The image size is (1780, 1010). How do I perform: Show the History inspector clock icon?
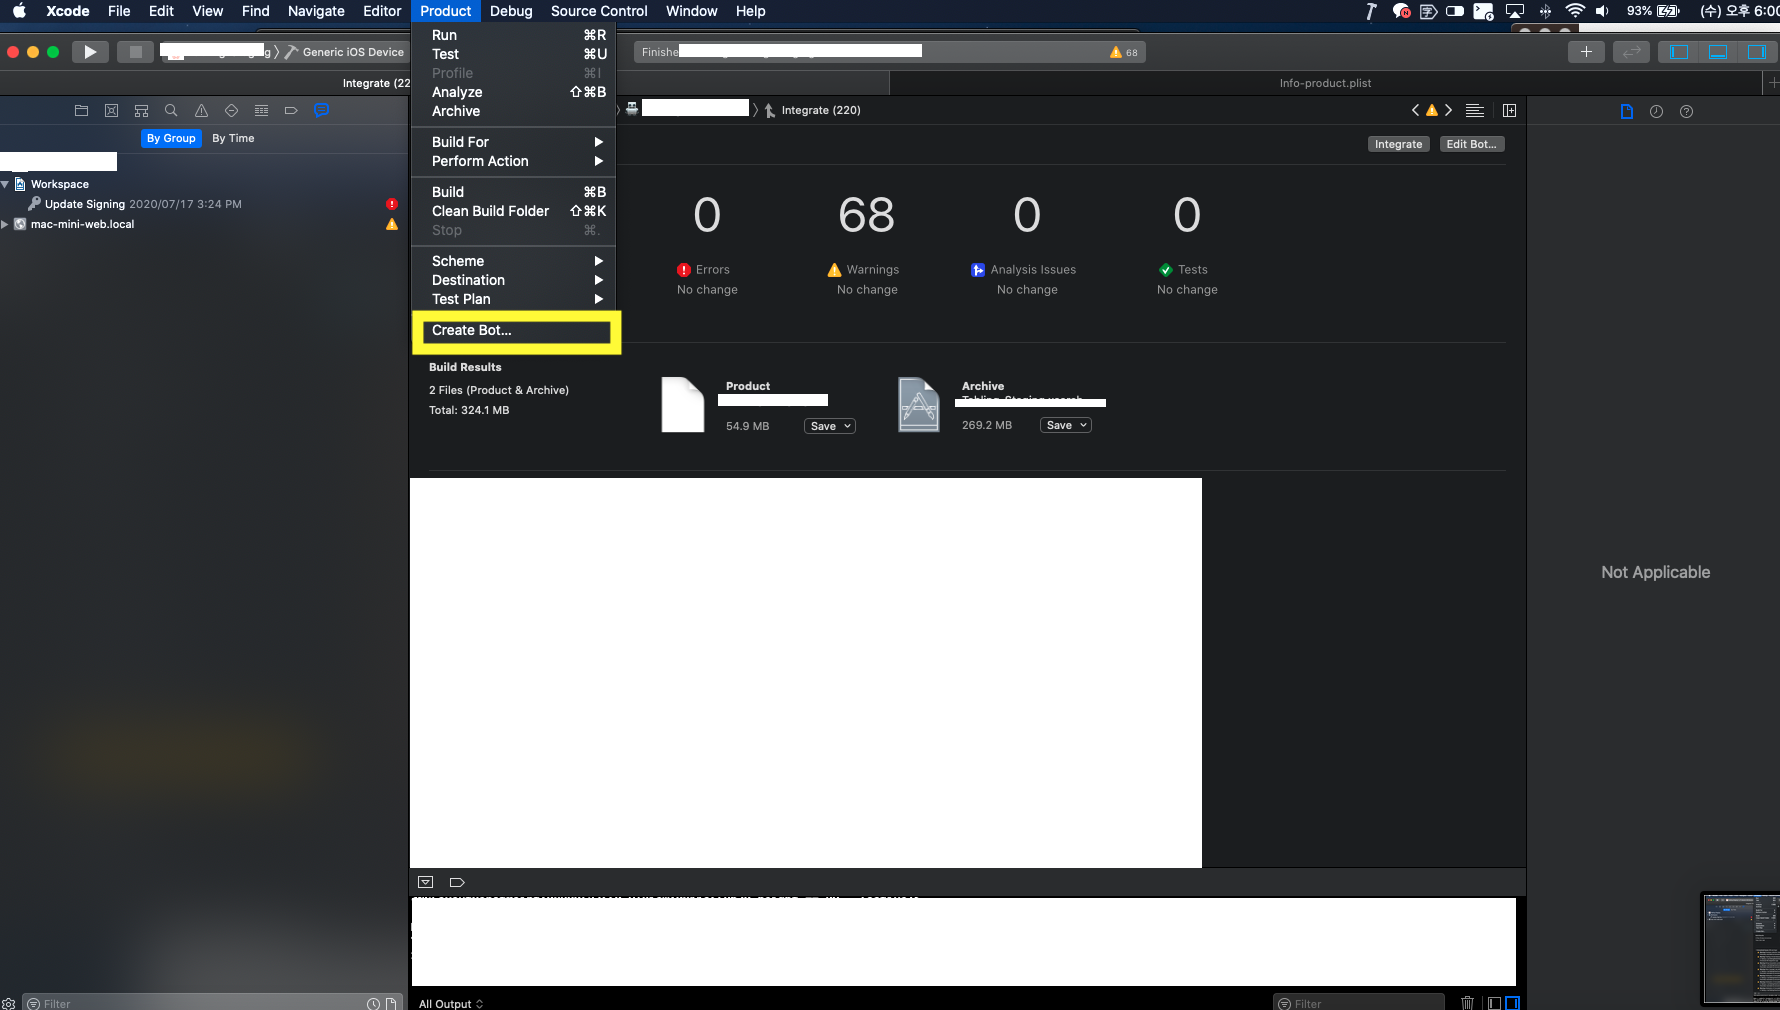[1656, 112]
